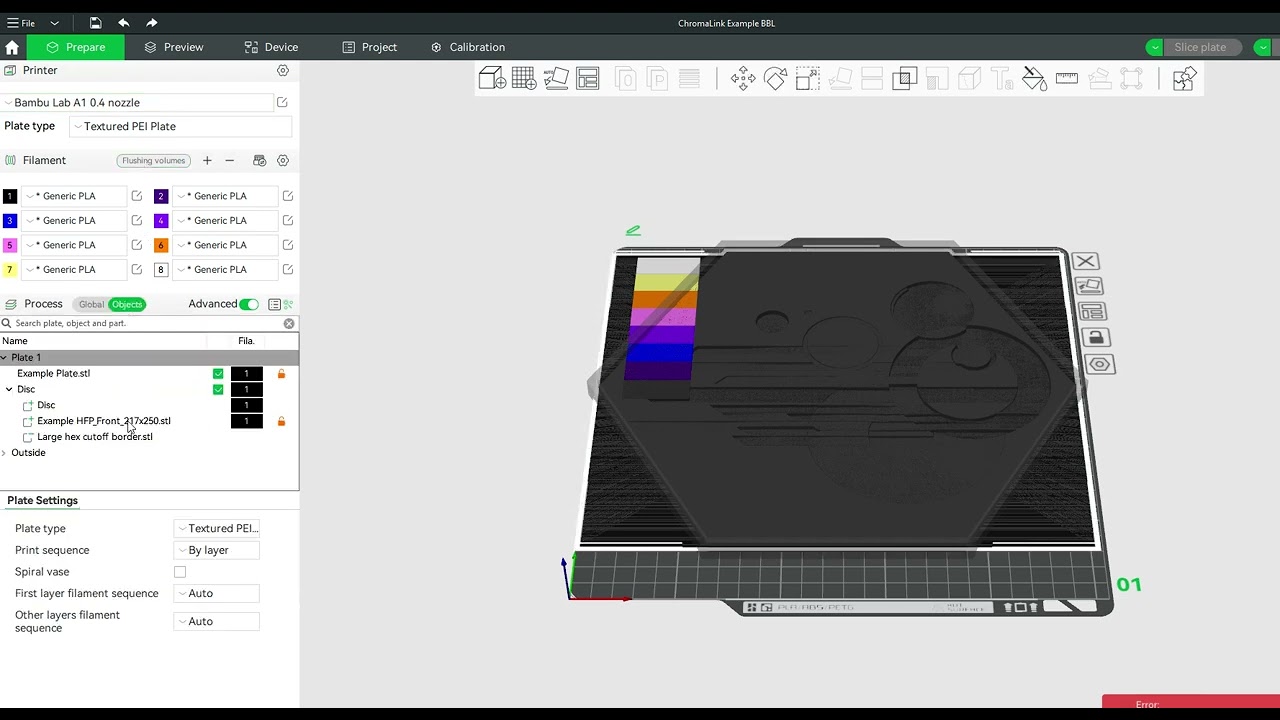Image resolution: width=1280 pixels, height=720 pixels.
Task: Collapse the Plate 1 tree node
Action: click(4, 358)
